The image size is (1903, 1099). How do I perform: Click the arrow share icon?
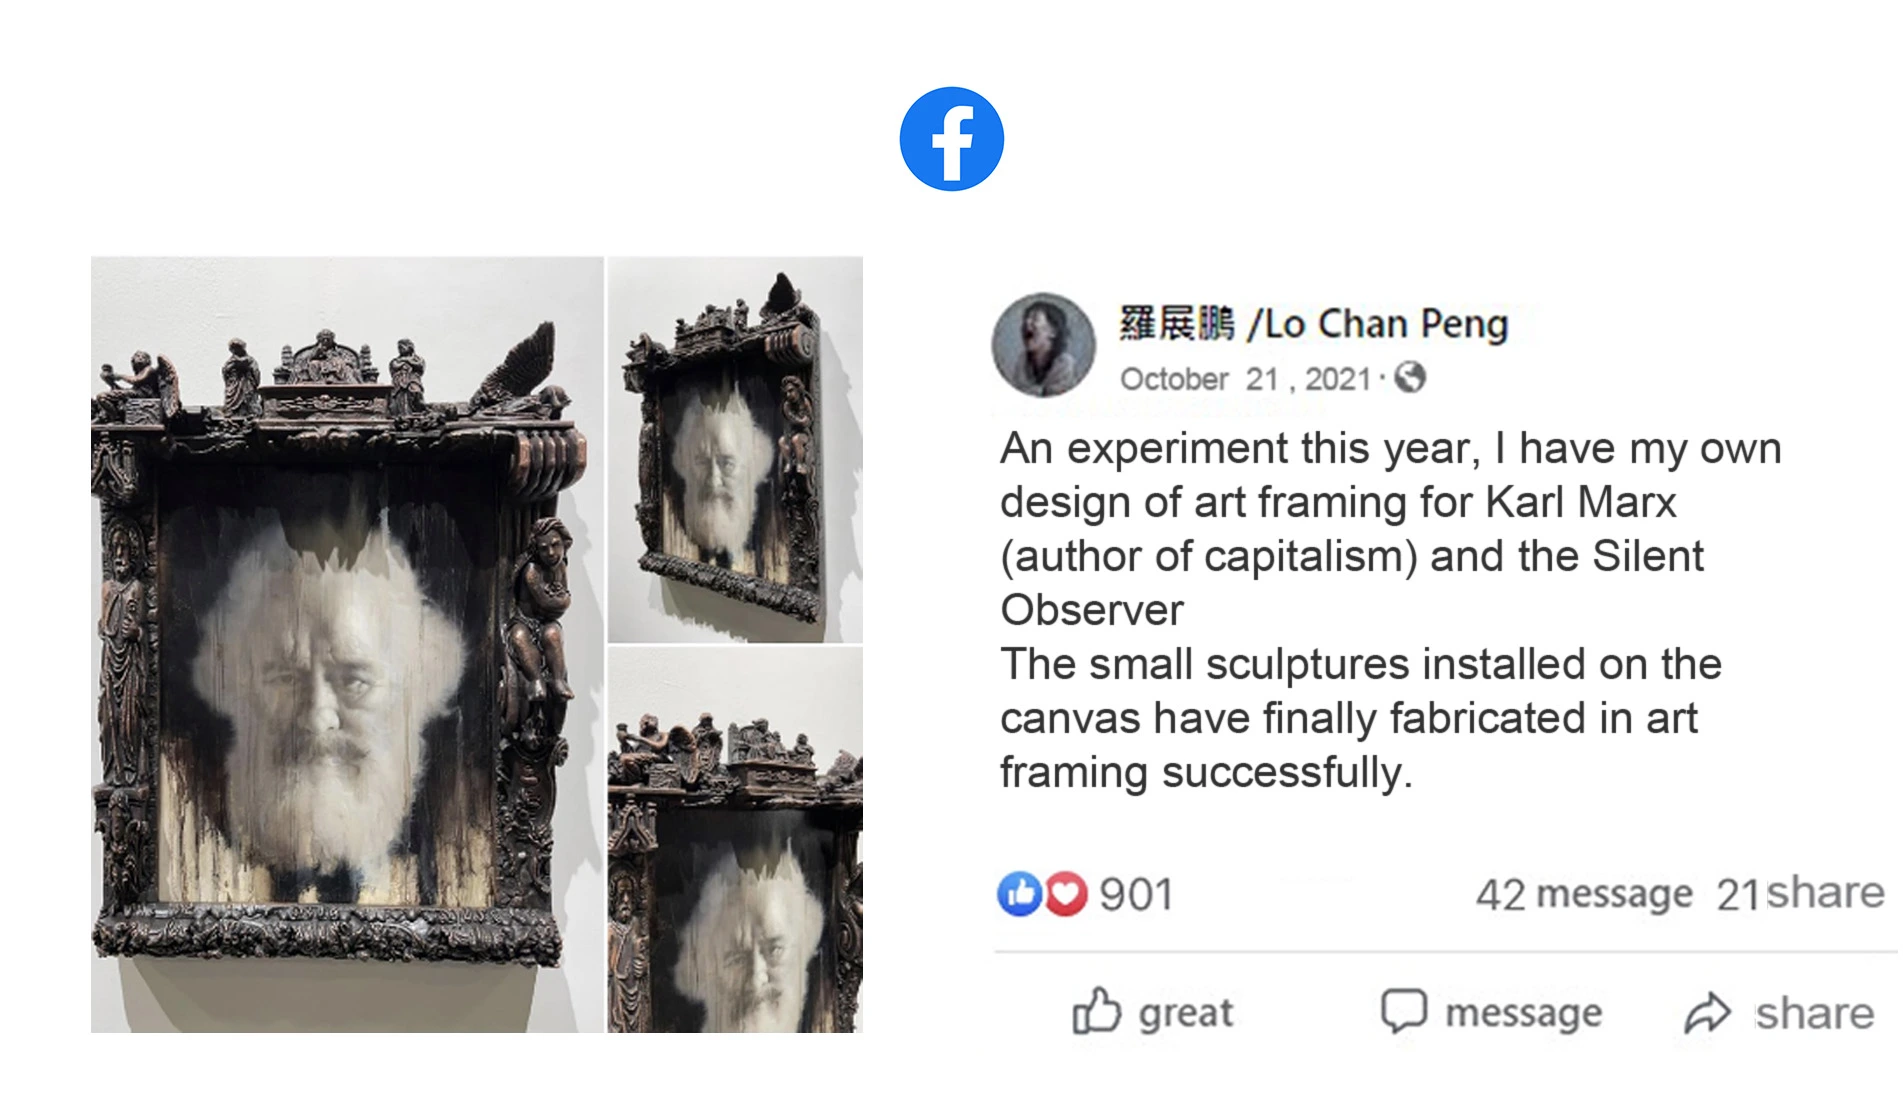pyautogui.click(x=1707, y=1012)
